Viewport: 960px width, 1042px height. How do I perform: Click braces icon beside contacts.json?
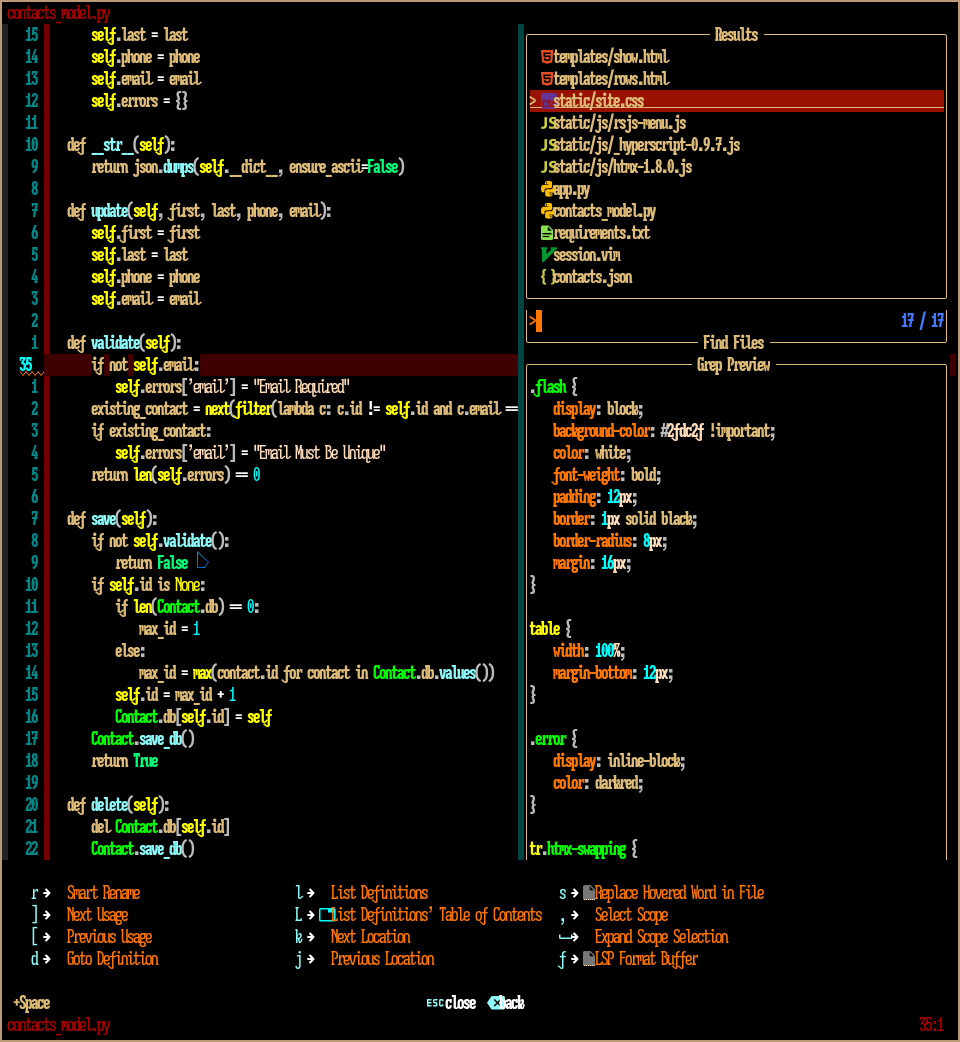point(547,277)
